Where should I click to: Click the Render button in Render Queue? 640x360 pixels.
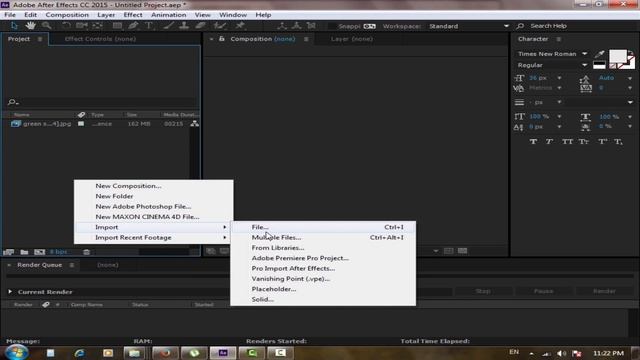[604, 291]
